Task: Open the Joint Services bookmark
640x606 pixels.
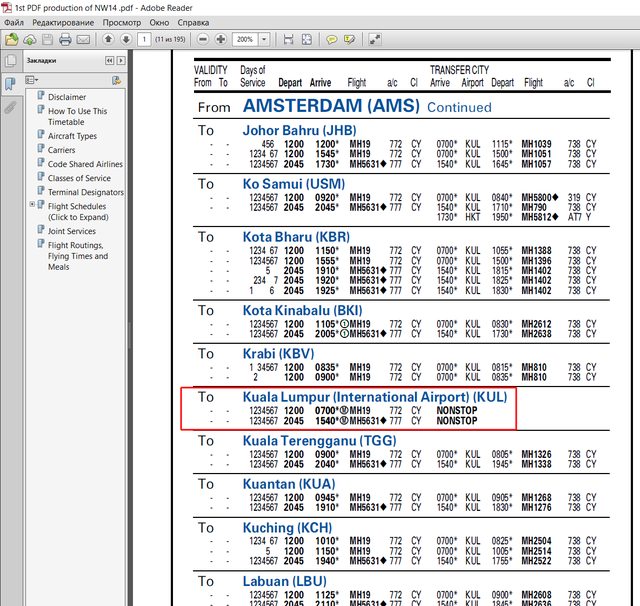Action: [x=72, y=231]
